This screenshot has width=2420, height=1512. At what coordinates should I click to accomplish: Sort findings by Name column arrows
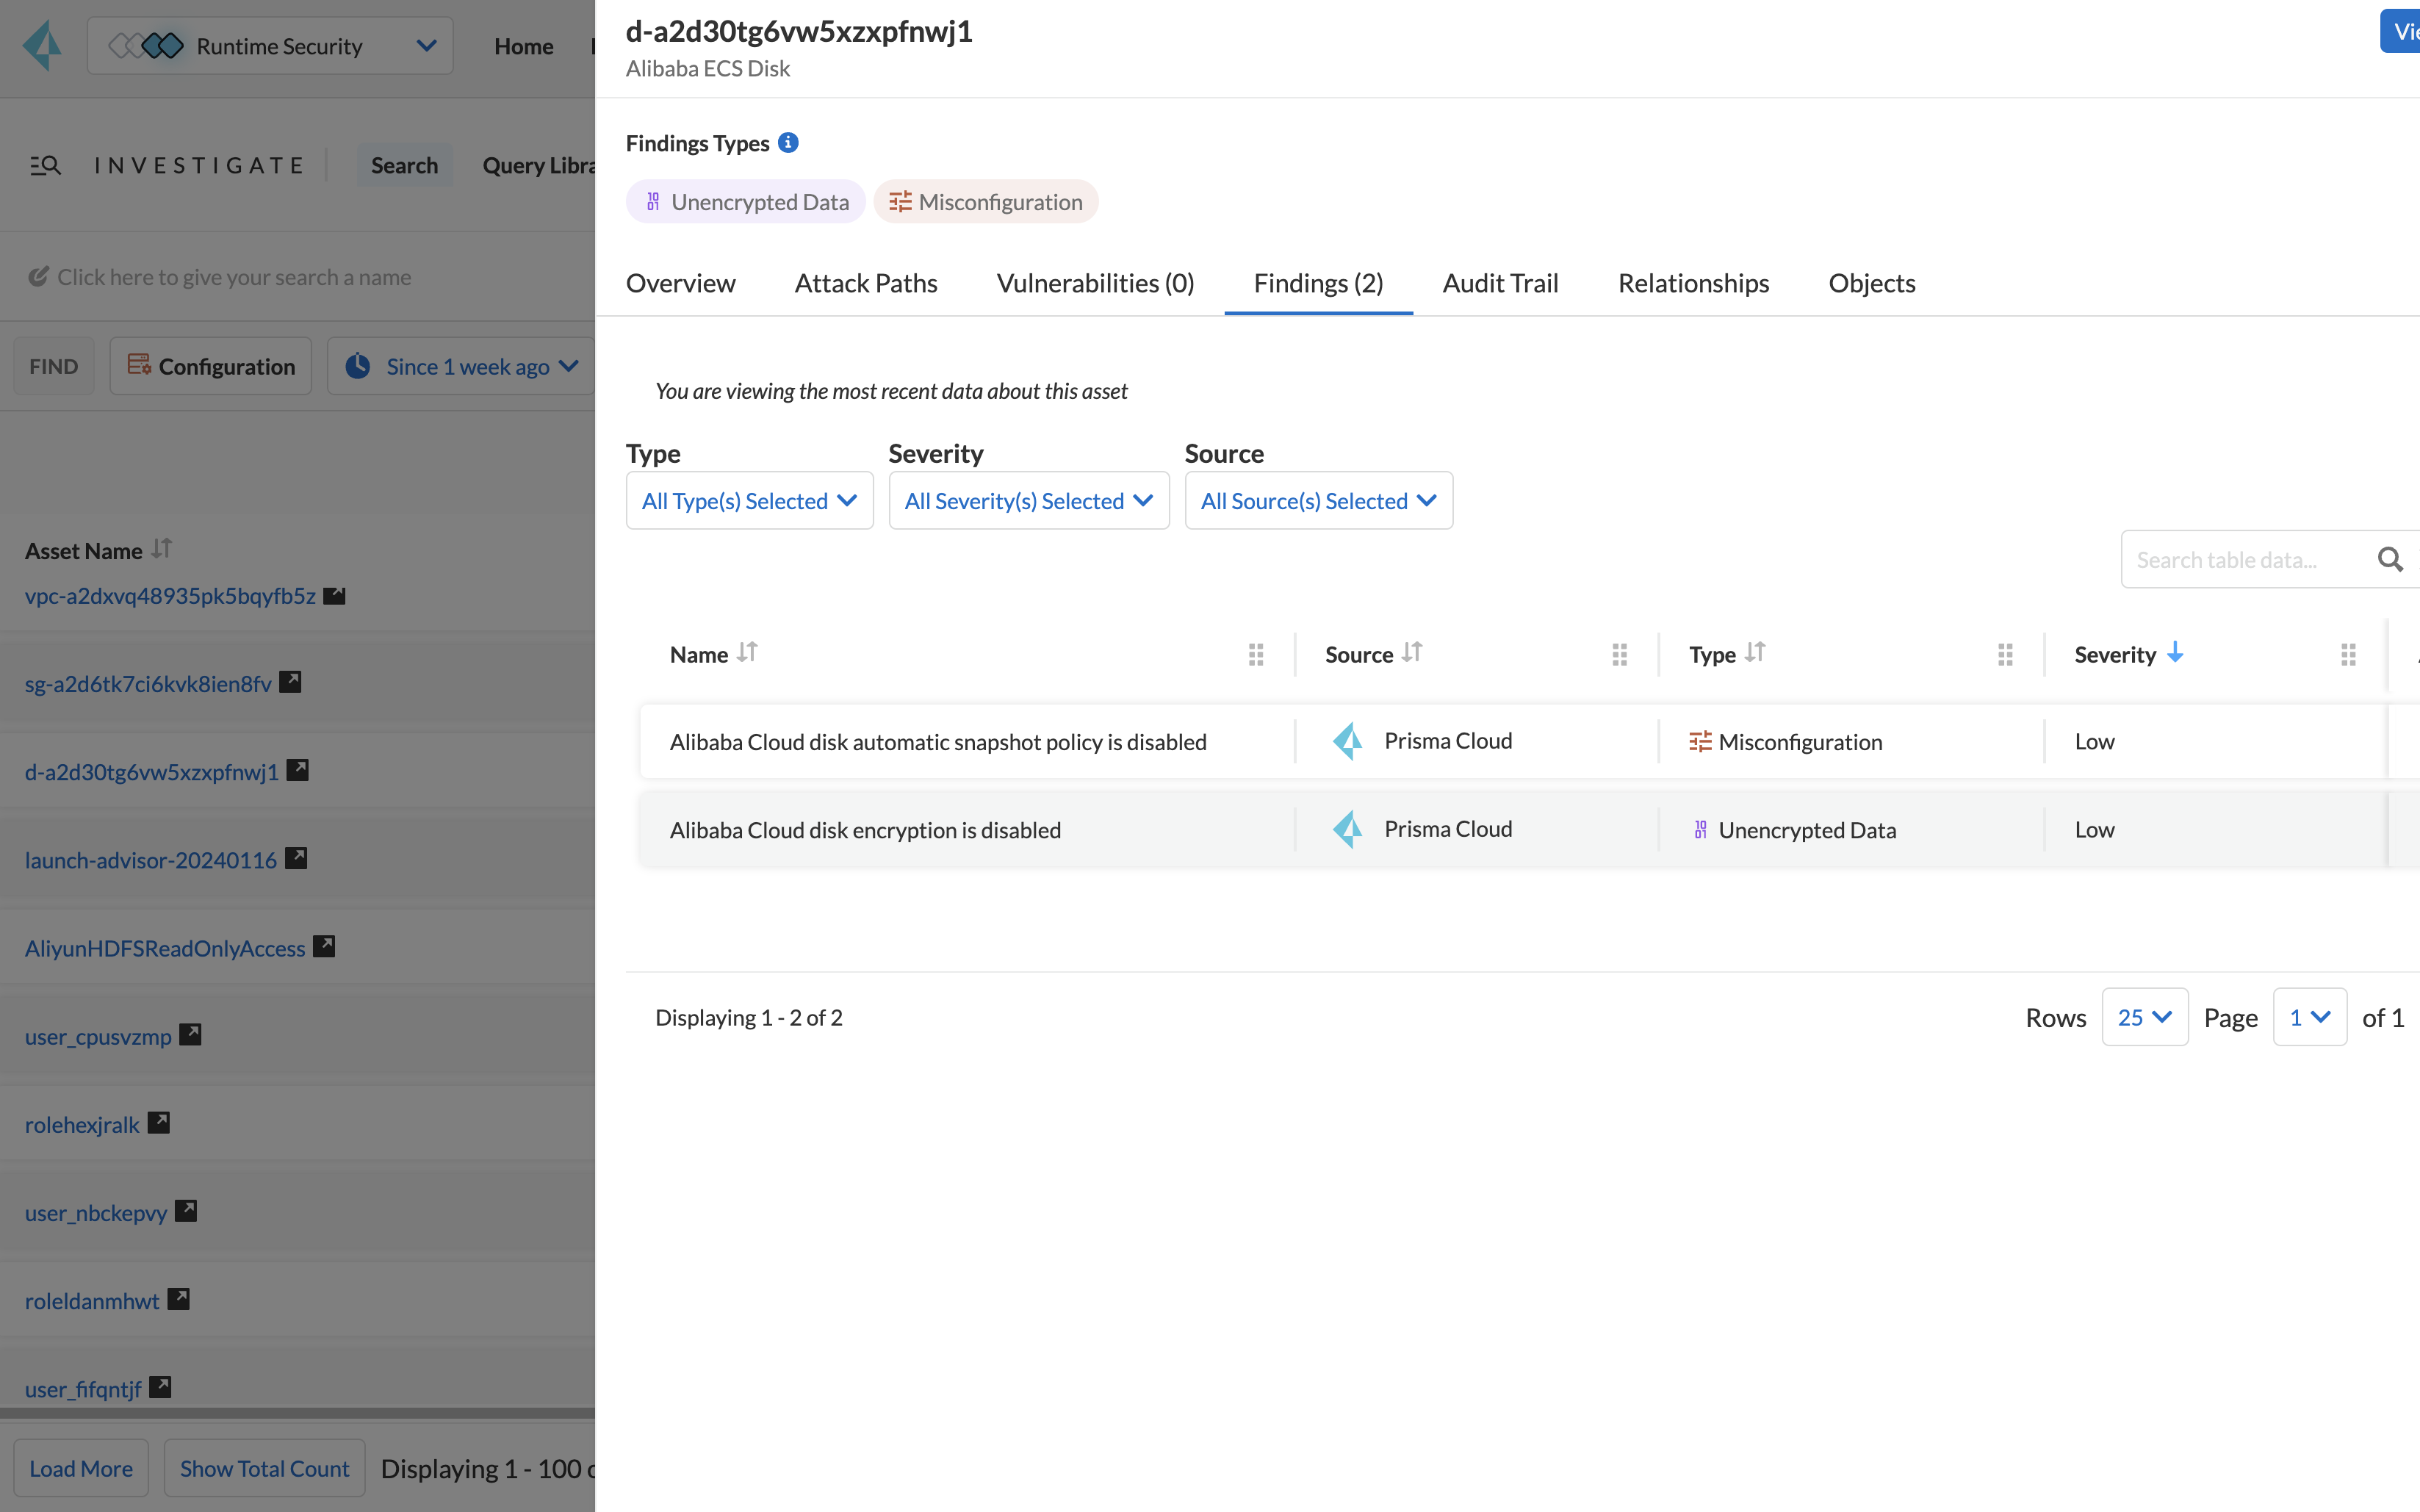pos(747,653)
